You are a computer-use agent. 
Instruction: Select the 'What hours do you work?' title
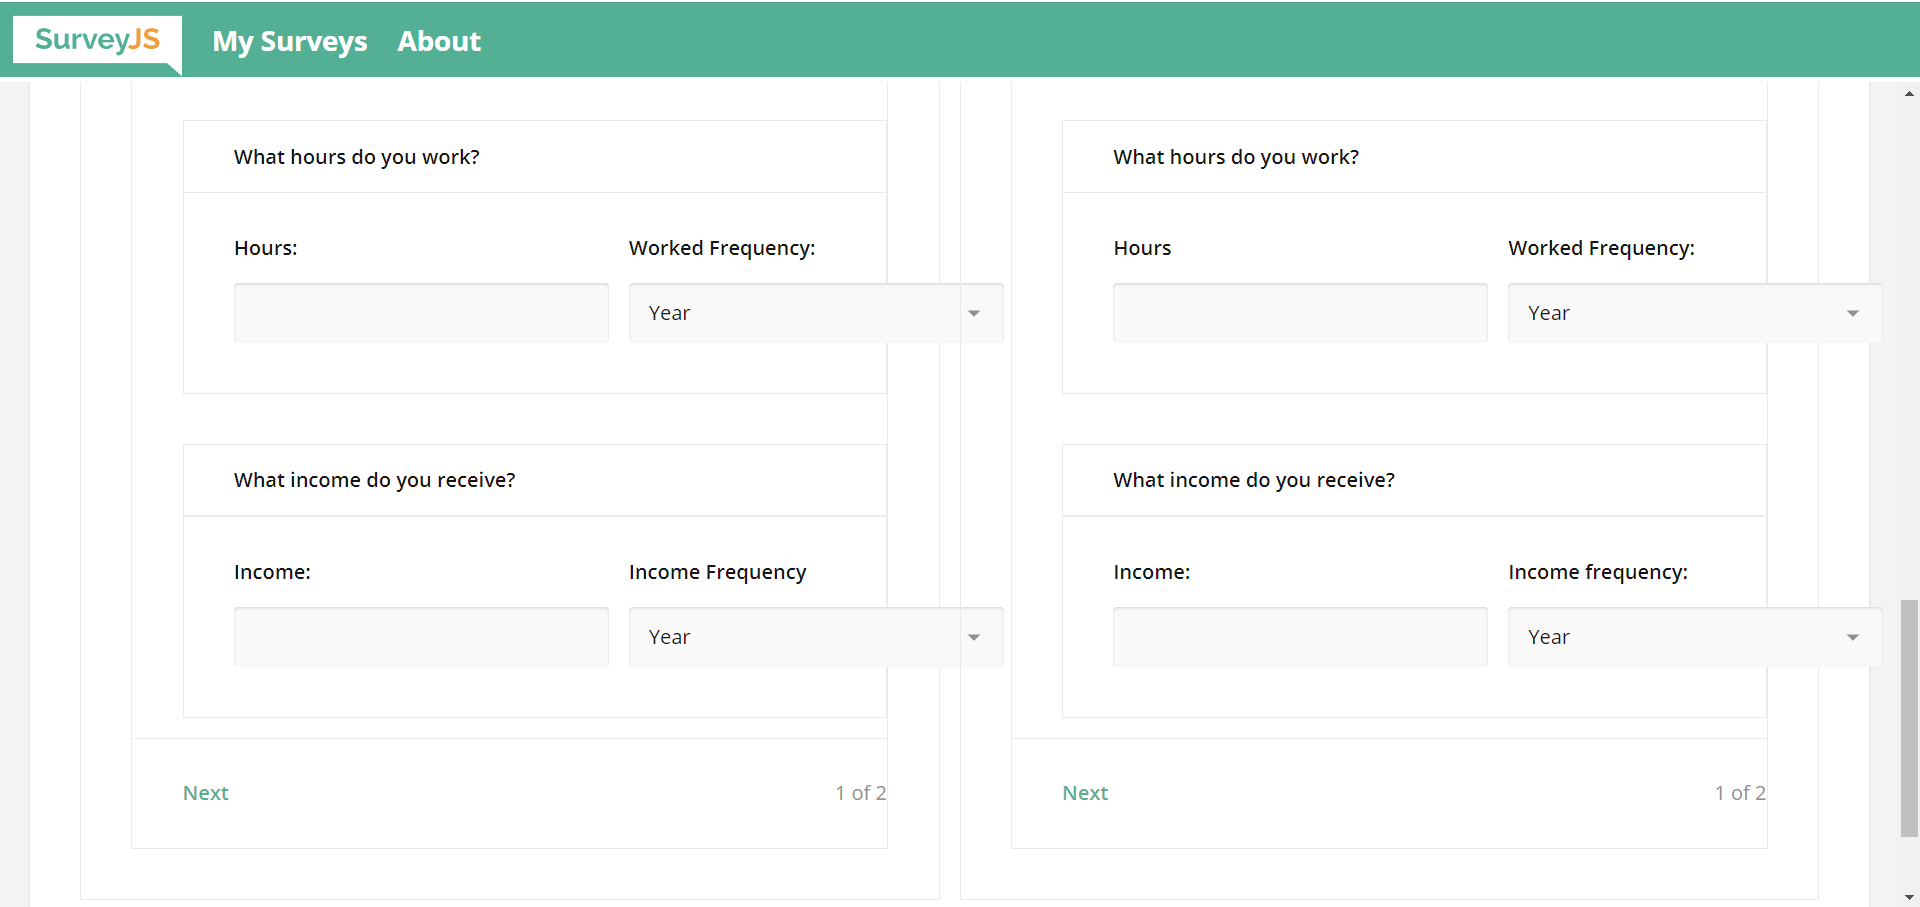pyautogui.click(x=356, y=156)
